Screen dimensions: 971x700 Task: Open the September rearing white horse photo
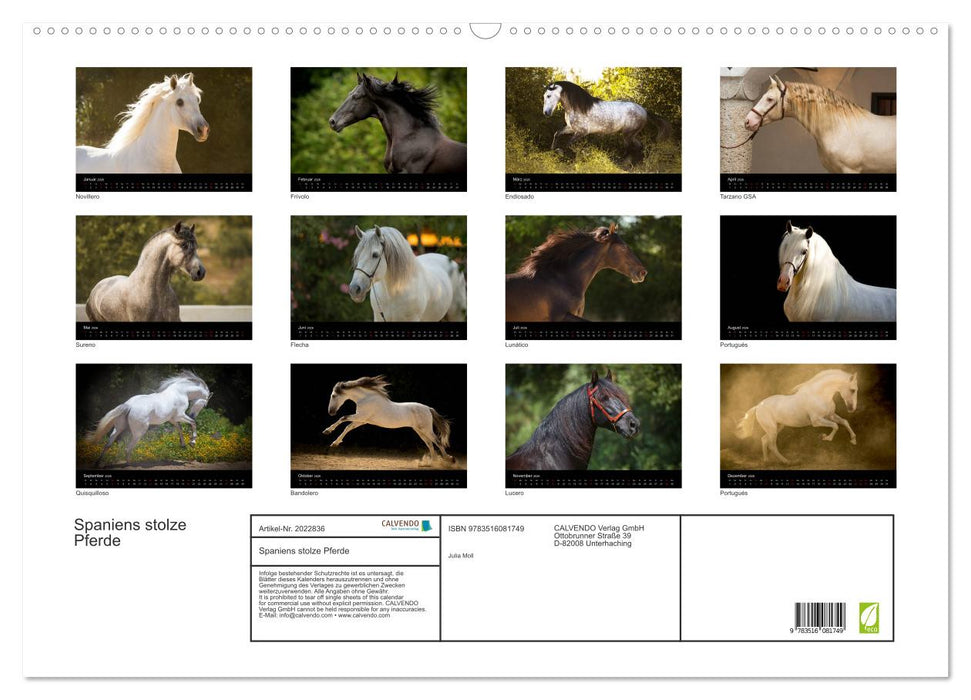164,417
